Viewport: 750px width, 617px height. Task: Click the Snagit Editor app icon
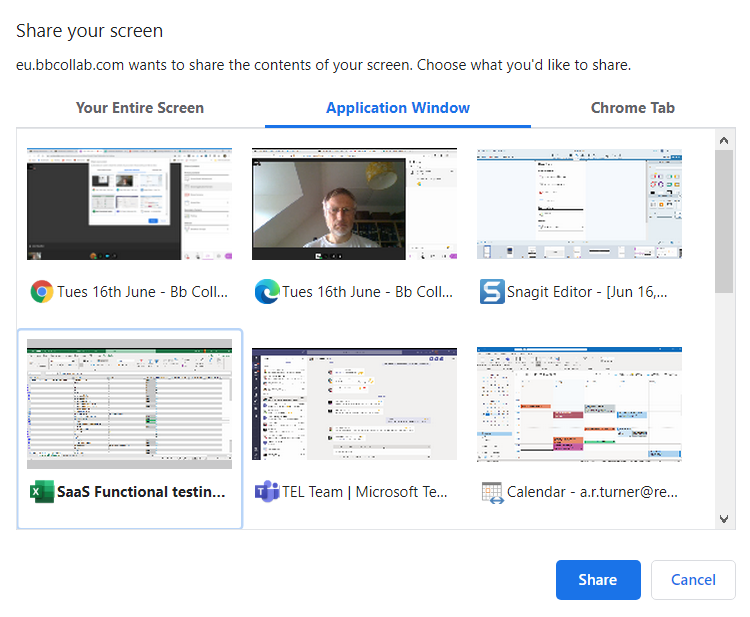(491, 292)
